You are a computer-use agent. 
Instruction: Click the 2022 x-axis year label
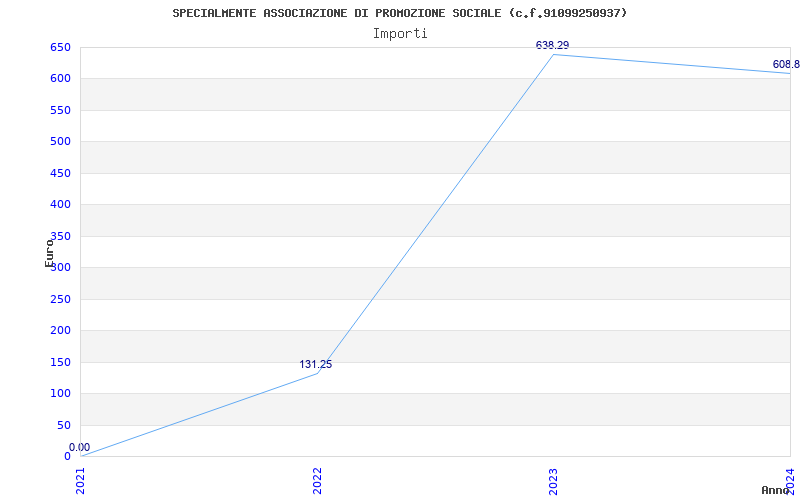click(317, 481)
